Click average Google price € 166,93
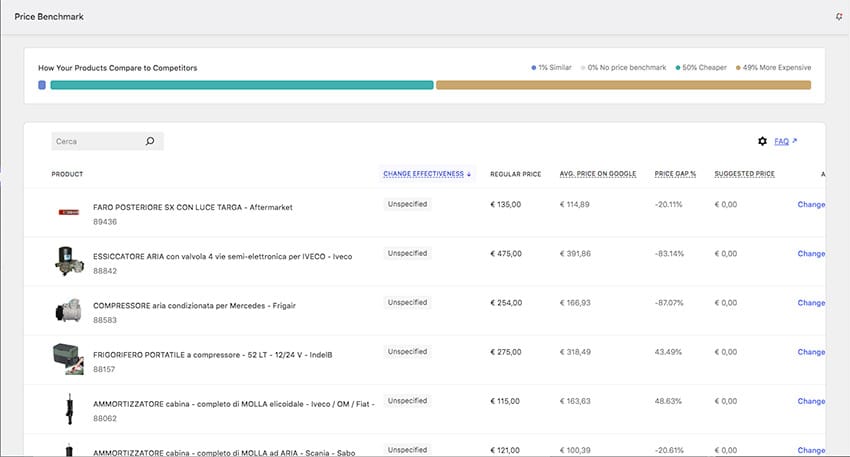The image size is (850, 457). click(x=575, y=303)
